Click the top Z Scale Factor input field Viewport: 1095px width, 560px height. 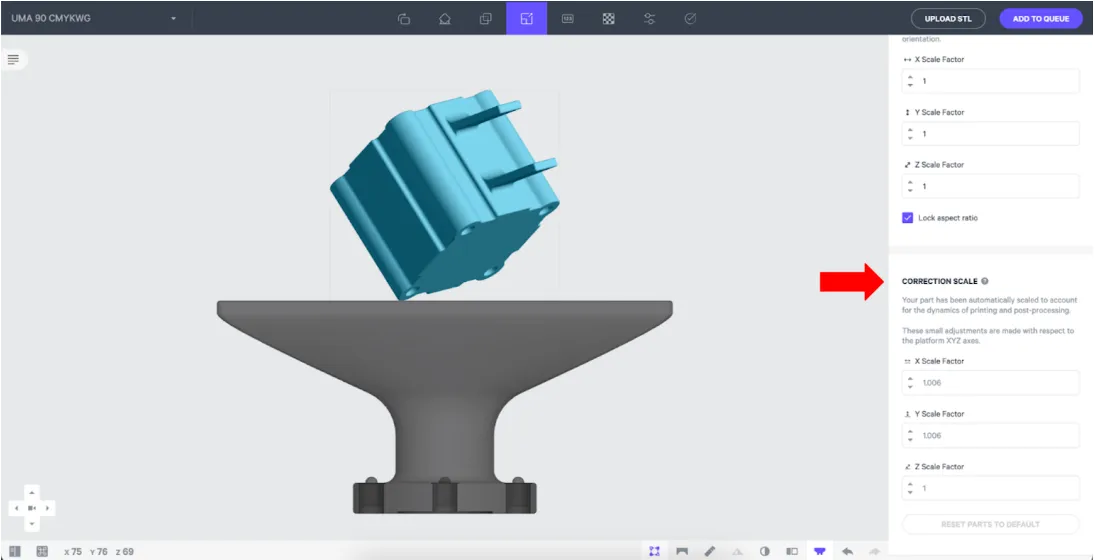[x=991, y=186]
